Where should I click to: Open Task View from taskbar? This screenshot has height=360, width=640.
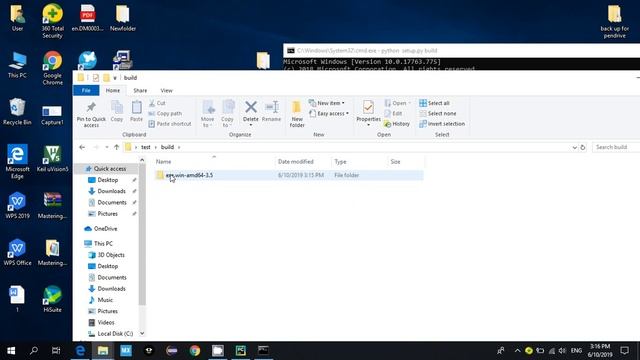[56, 351]
